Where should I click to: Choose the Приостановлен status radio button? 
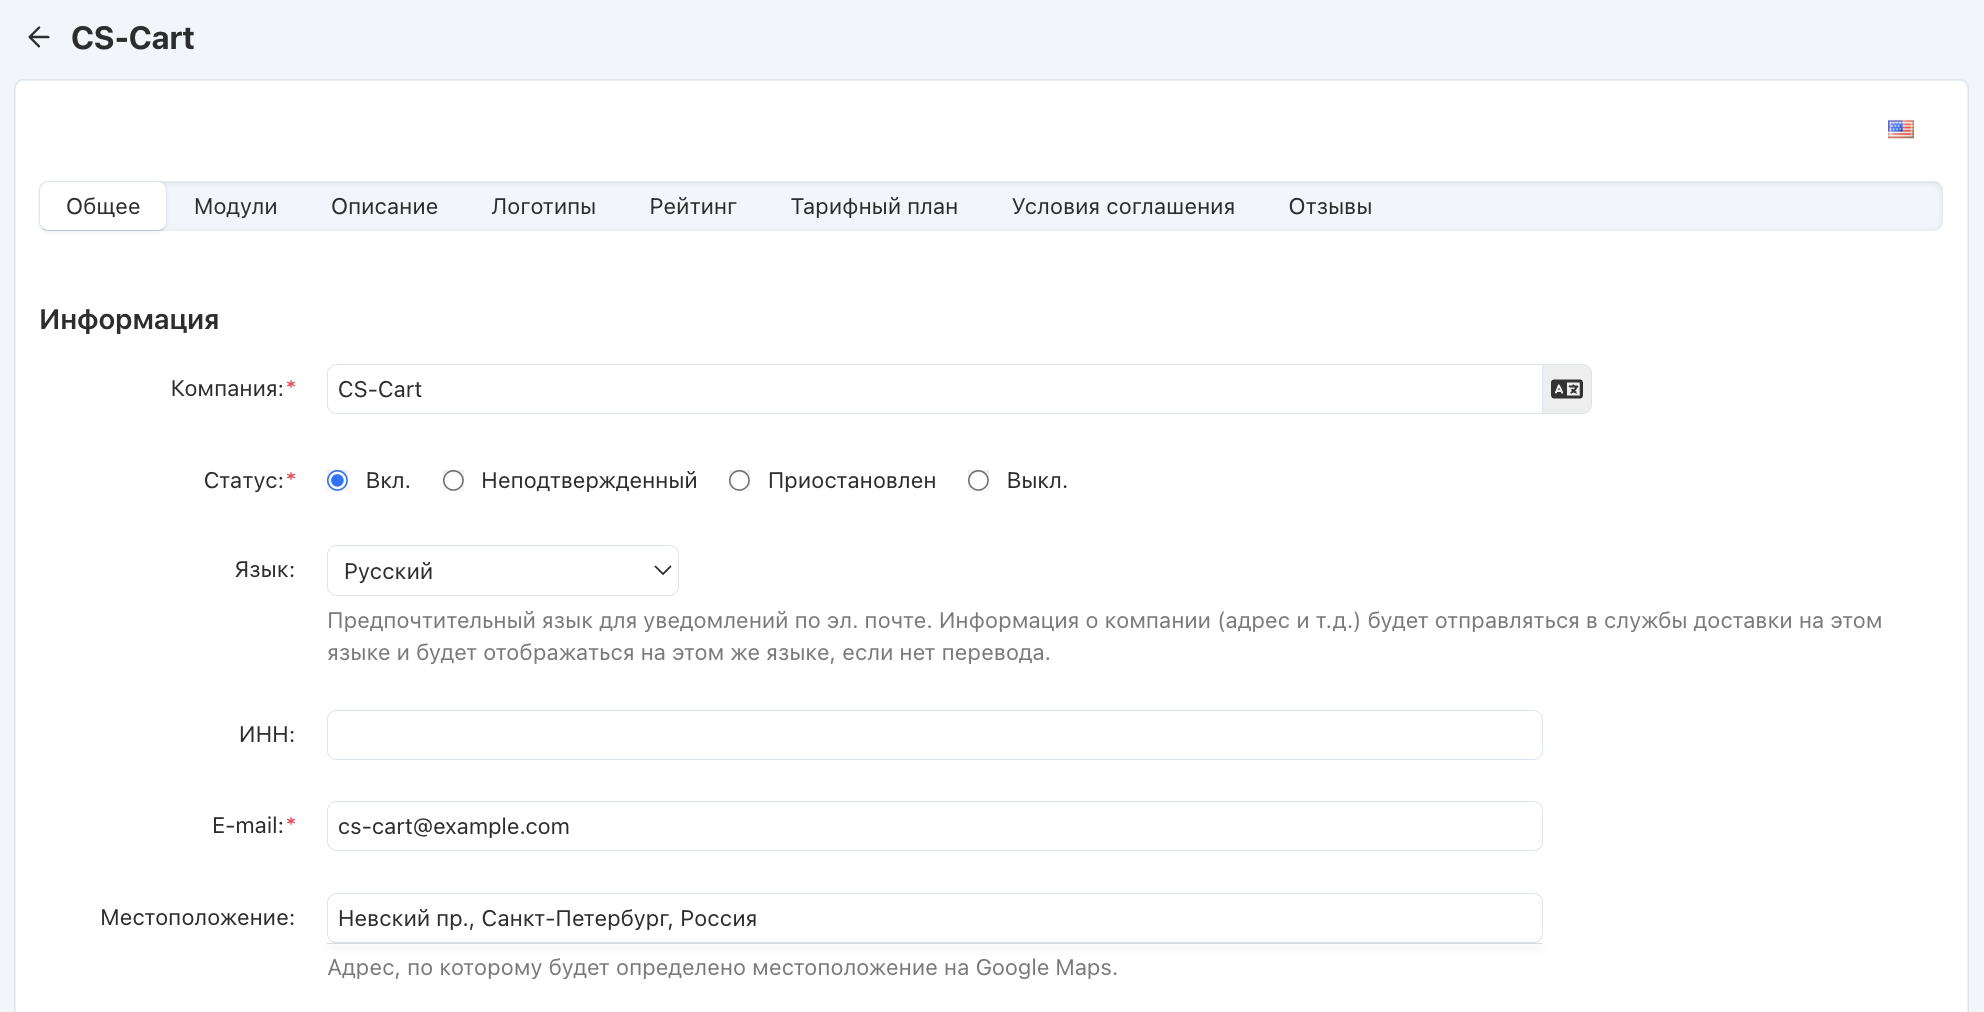[740, 481]
